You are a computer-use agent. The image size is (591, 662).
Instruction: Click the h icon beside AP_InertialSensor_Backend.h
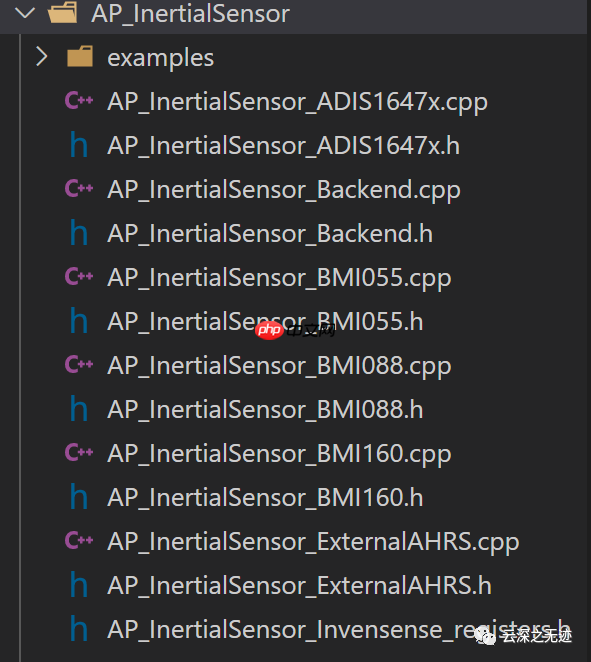coord(79,232)
